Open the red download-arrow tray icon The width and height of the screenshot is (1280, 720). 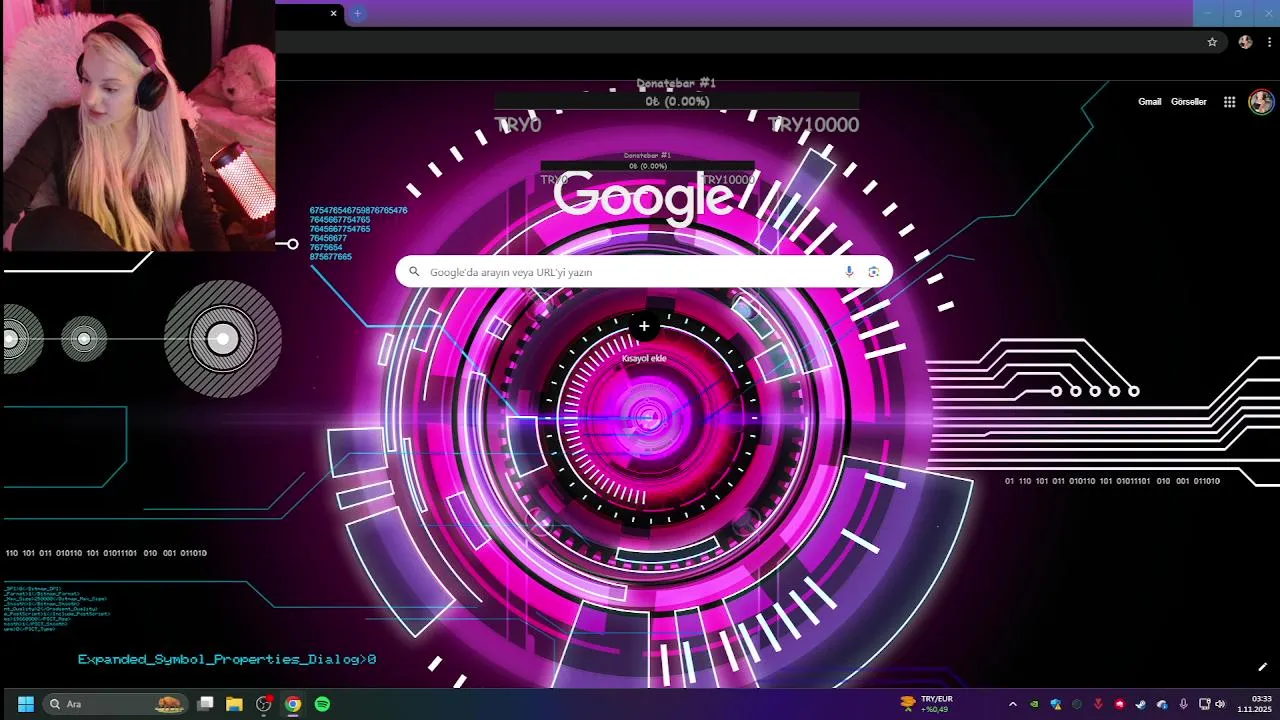tap(1098, 704)
